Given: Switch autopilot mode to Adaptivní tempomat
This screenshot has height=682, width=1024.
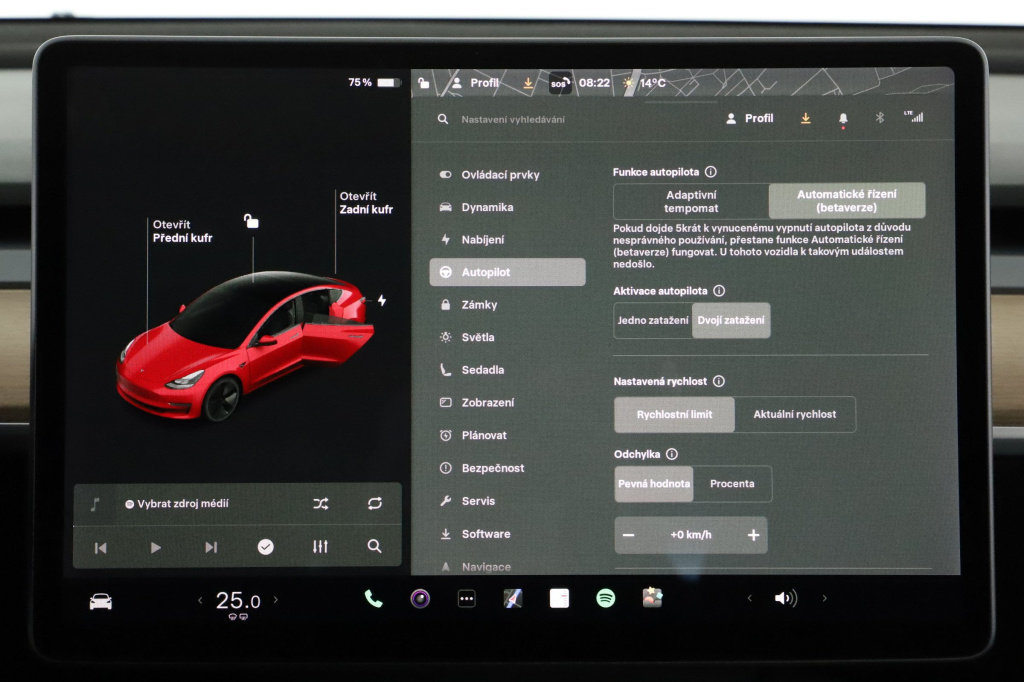Looking at the screenshot, I should tap(692, 200).
